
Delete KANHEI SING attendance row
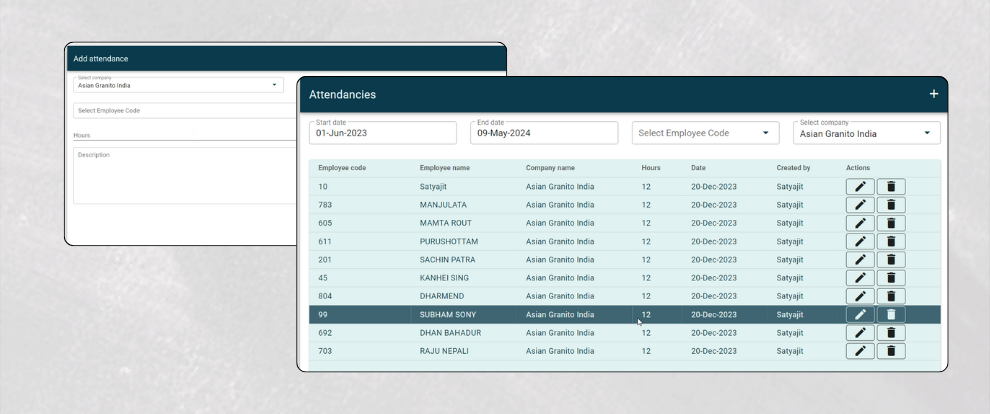[x=890, y=278]
